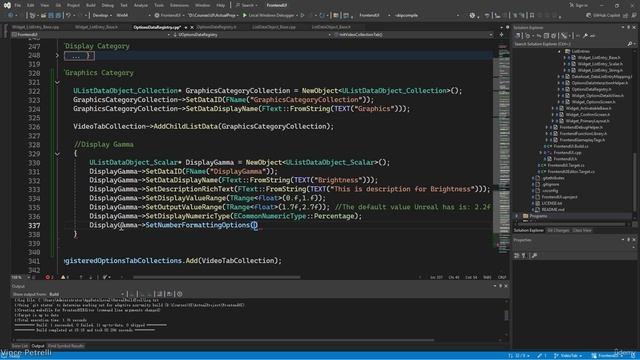Click the Solution Explorer search magnifier icon

pyautogui.click(x=630, y=44)
